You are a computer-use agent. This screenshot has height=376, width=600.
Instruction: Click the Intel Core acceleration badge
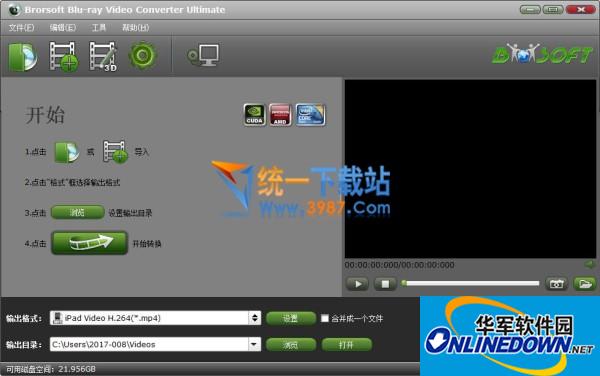point(310,115)
